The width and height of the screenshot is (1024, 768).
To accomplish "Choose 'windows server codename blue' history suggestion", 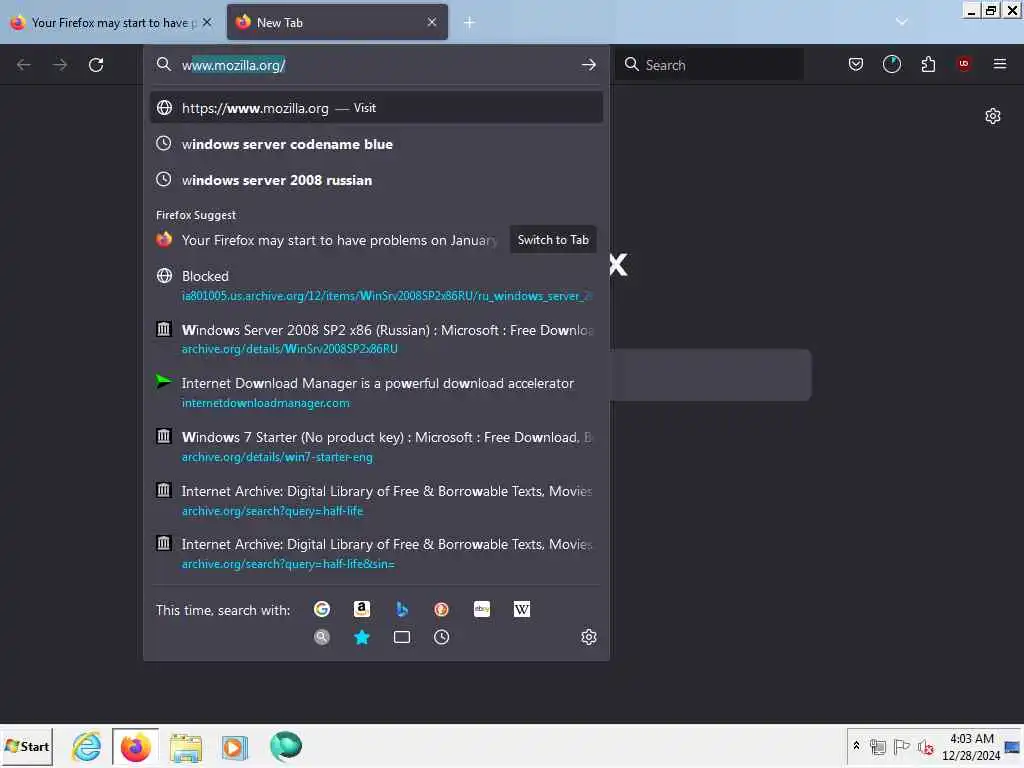I will tap(376, 144).
